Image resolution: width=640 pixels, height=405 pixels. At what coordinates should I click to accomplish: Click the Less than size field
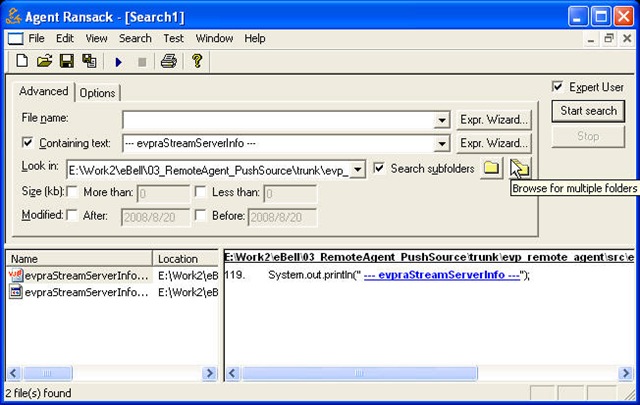pos(290,194)
